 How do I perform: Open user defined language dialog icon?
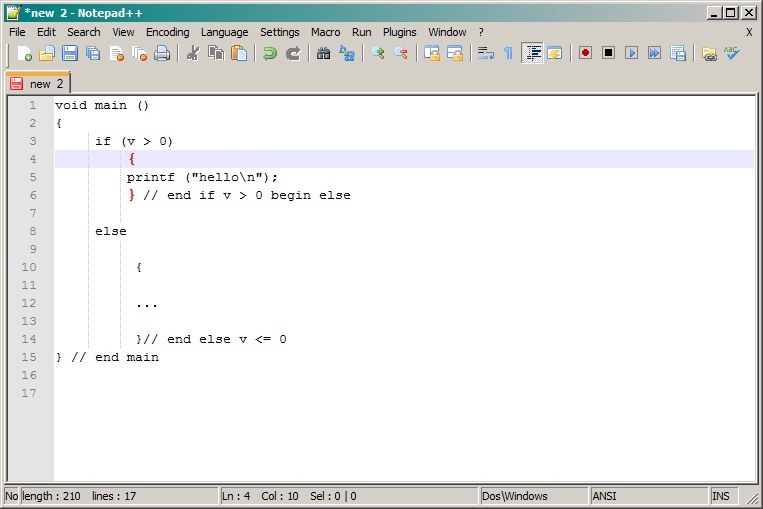point(555,53)
